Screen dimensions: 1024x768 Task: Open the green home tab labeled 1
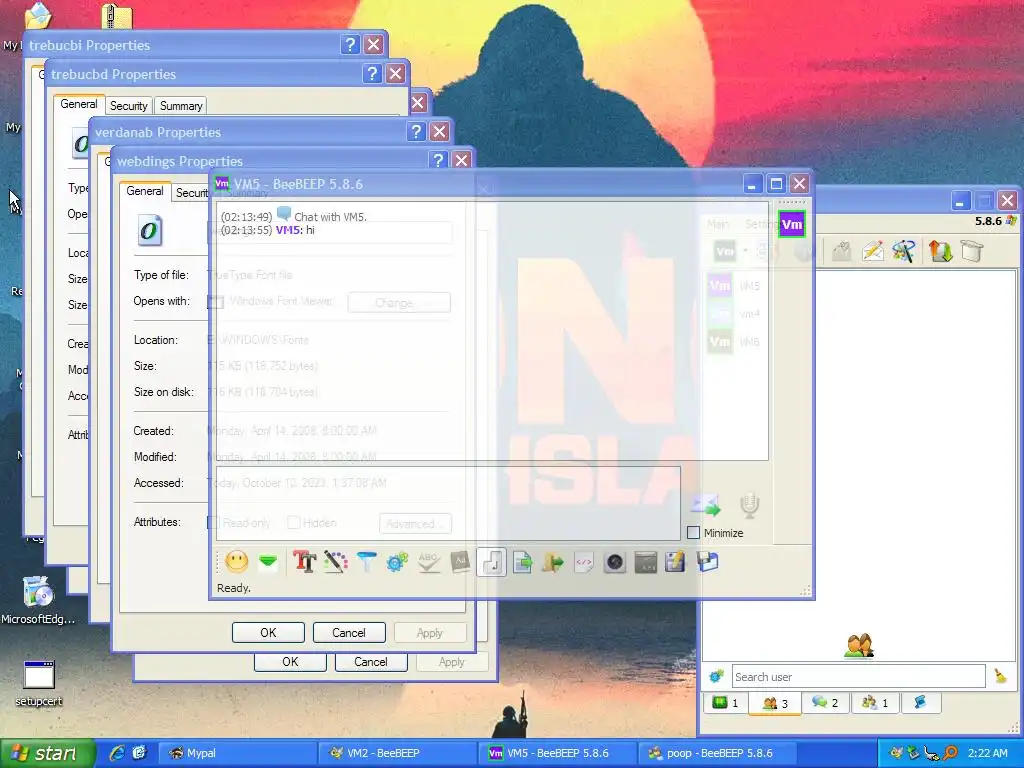726,703
